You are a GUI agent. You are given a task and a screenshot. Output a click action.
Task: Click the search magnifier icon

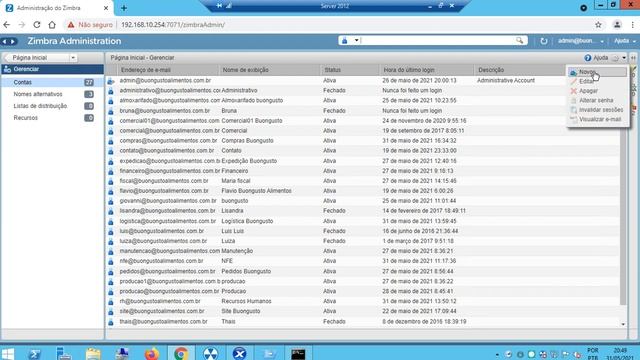520,40
